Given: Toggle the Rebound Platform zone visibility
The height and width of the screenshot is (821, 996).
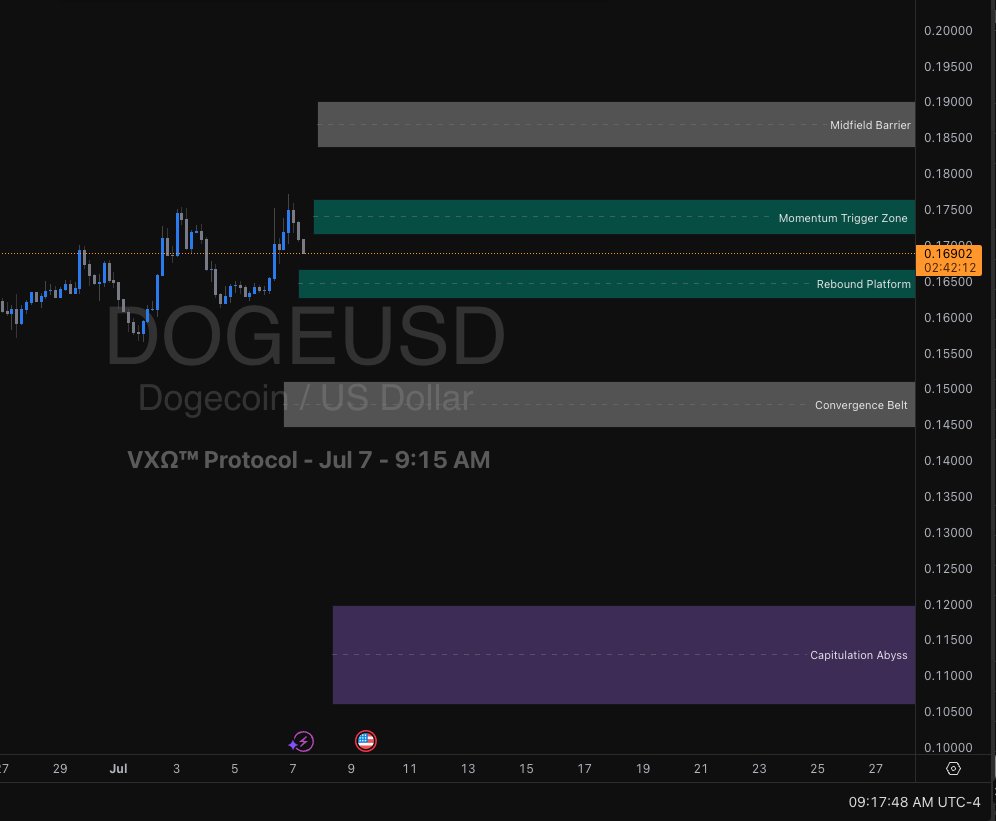Looking at the screenshot, I should pyautogui.click(x=863, y=284).
